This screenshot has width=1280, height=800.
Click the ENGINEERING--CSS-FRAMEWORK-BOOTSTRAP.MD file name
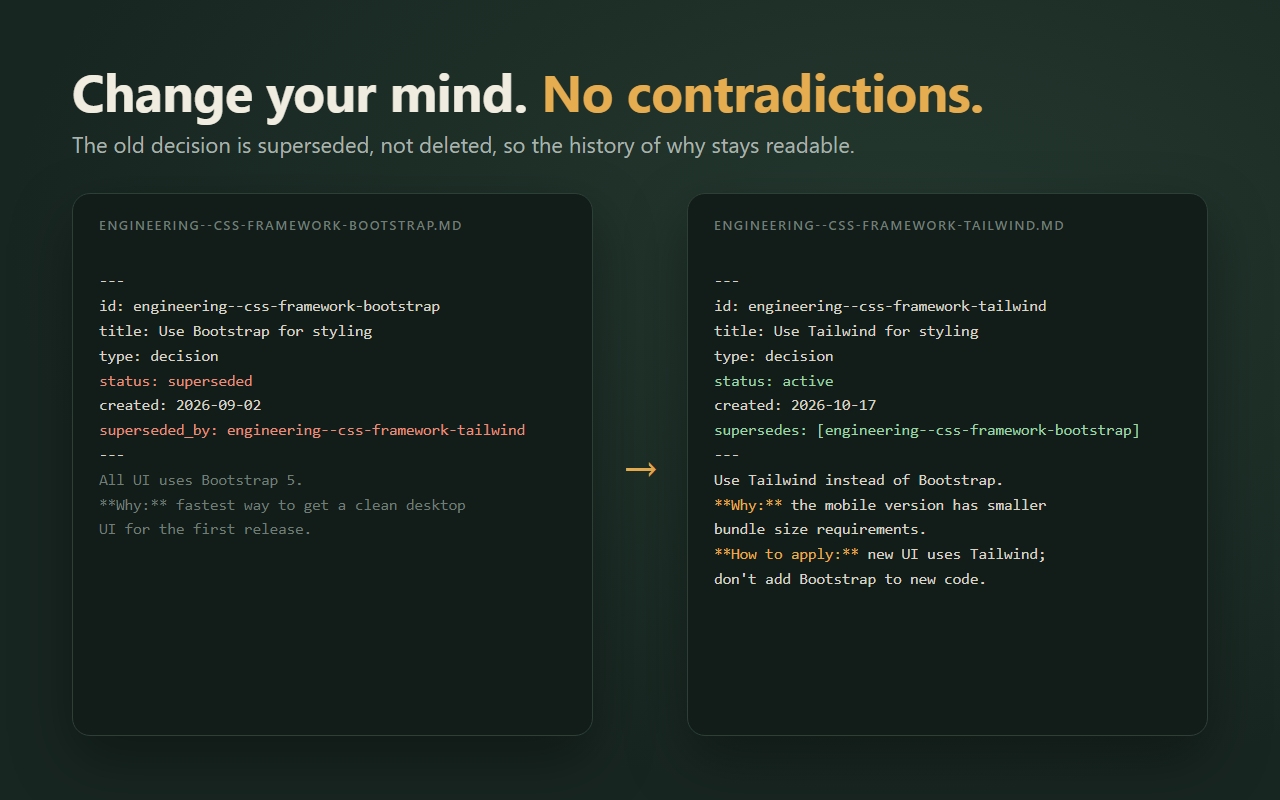click(280, 226)
